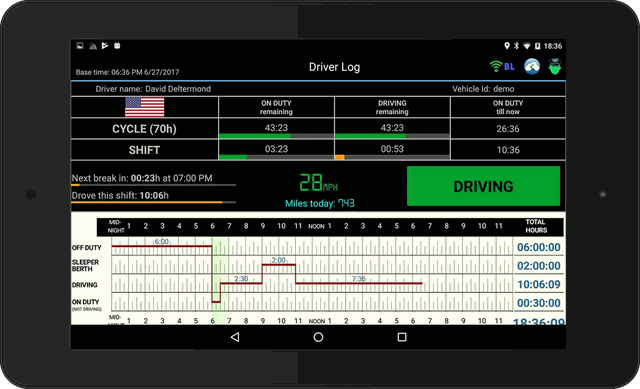Tap the 7:36 driving segment label
Screen dimensions: 640x389
tap(359, 279)
